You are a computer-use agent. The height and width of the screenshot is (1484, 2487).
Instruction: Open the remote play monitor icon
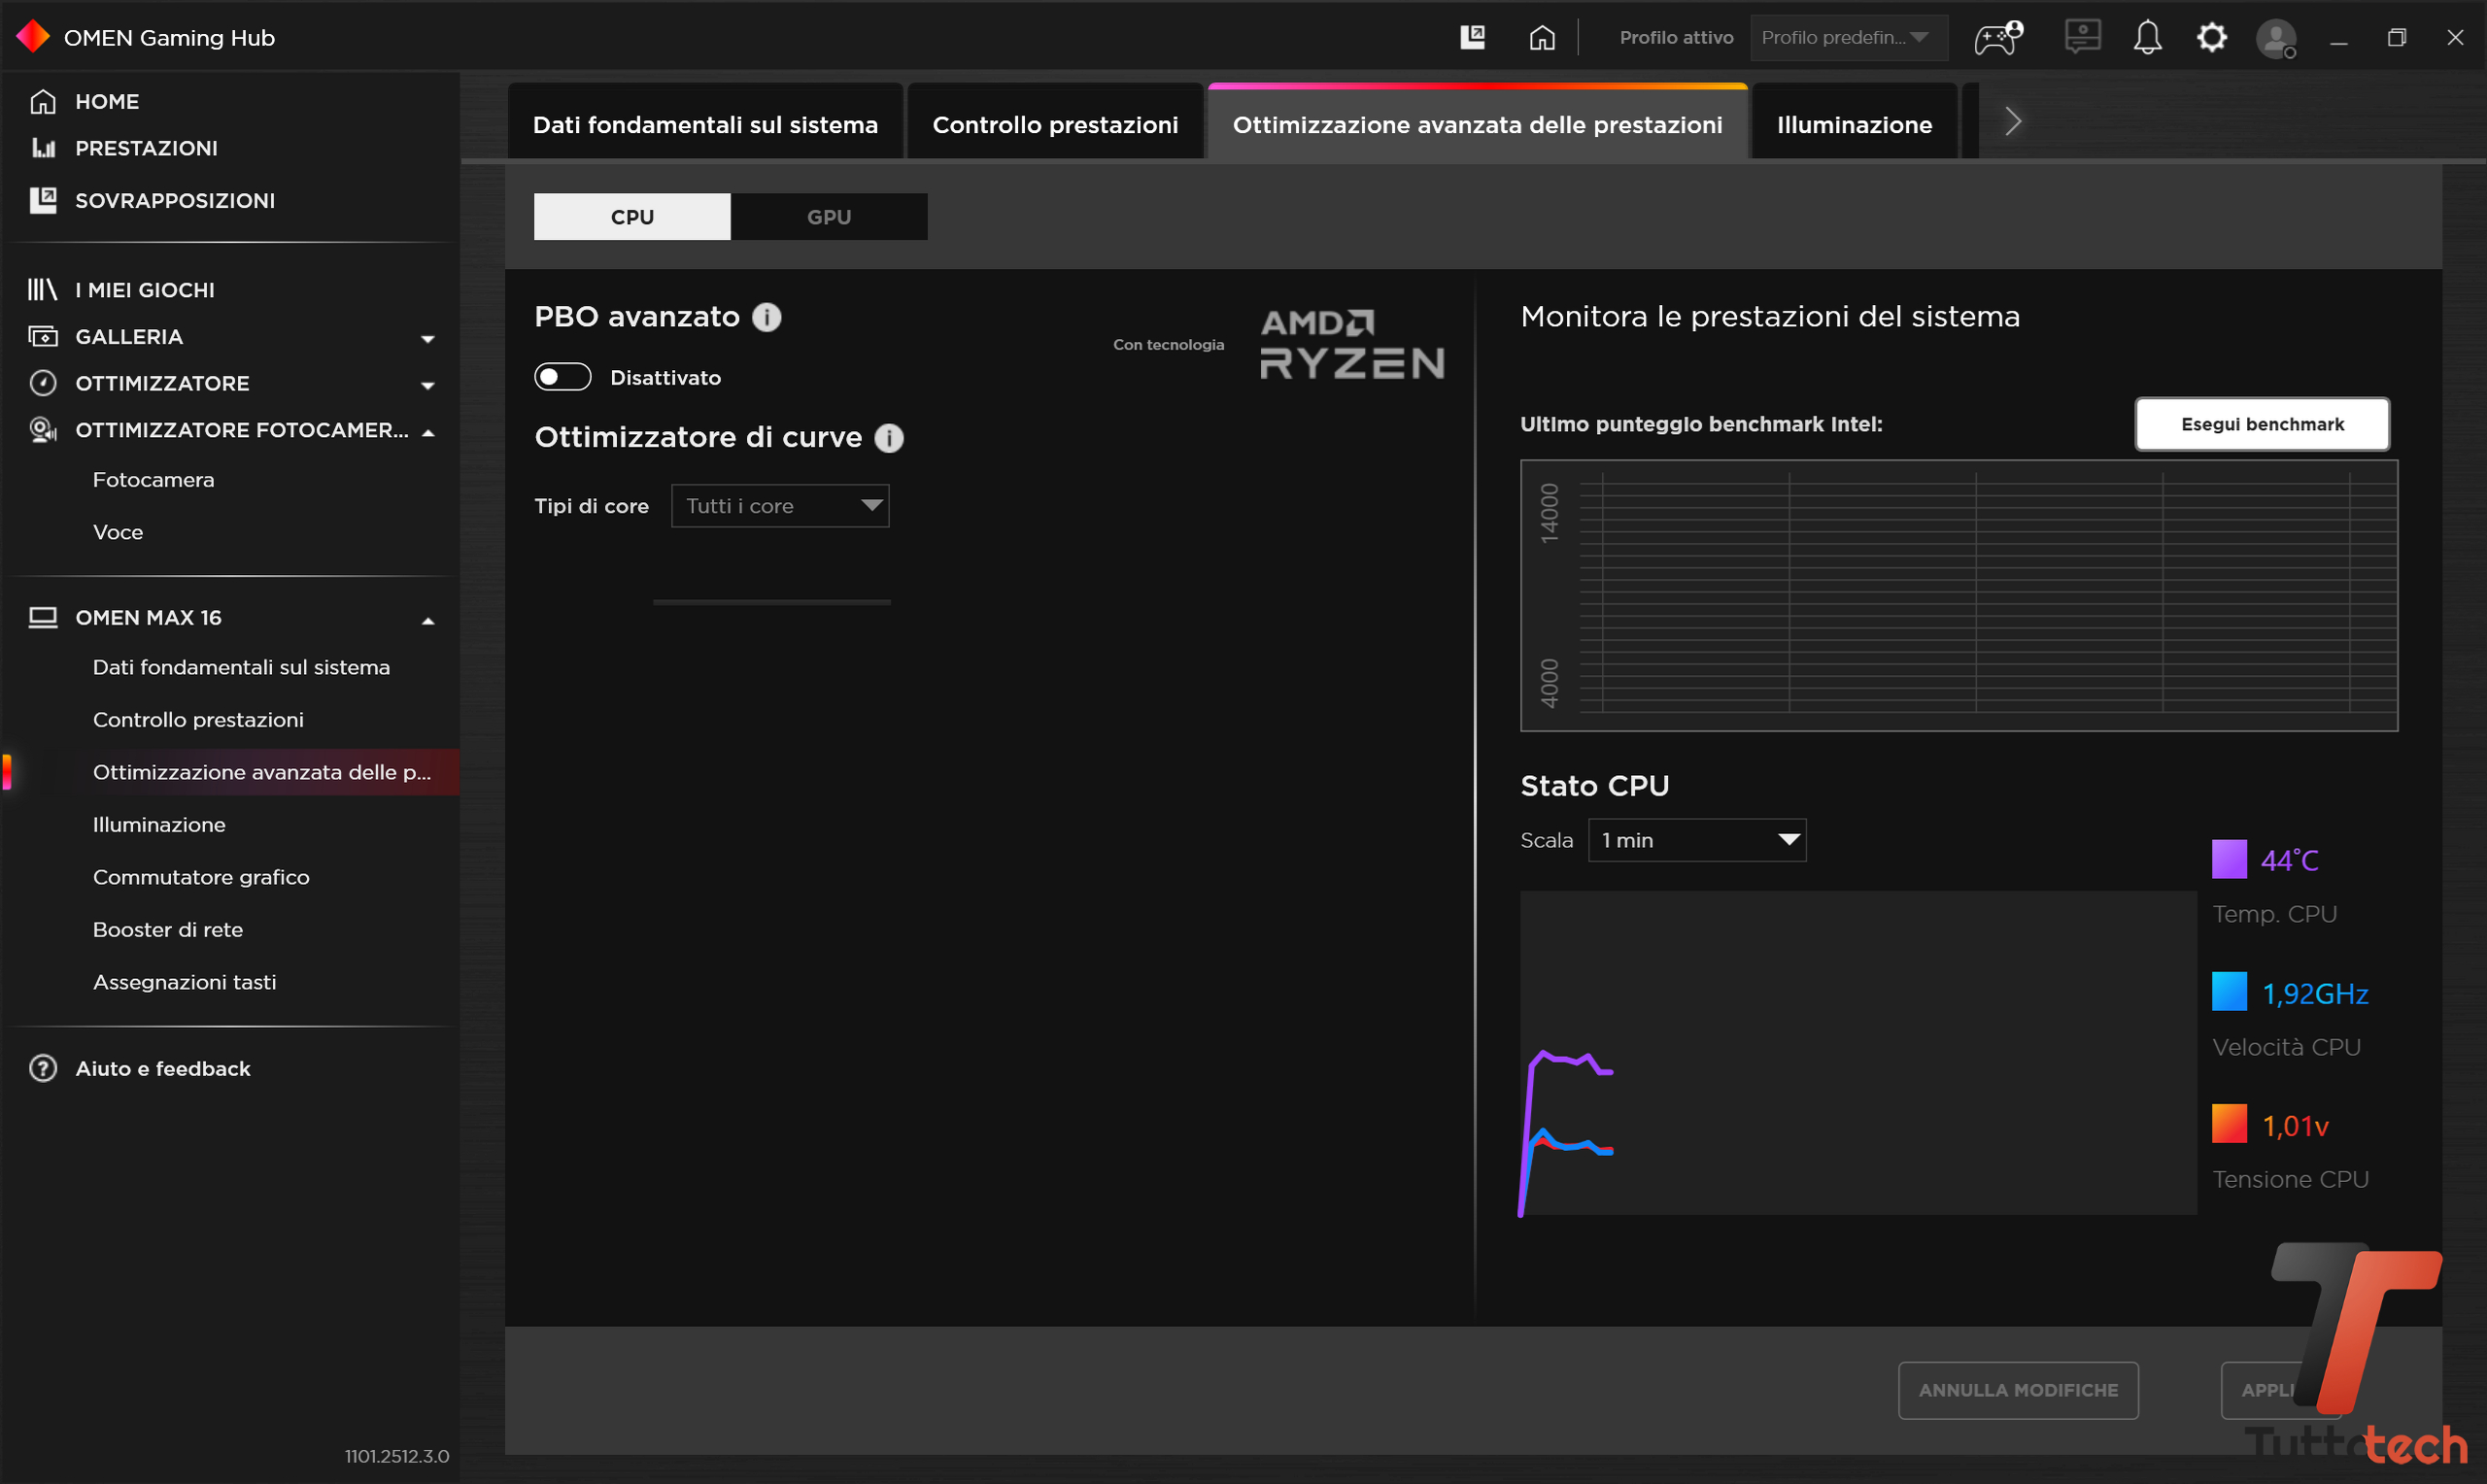(x=2082, y=37)
